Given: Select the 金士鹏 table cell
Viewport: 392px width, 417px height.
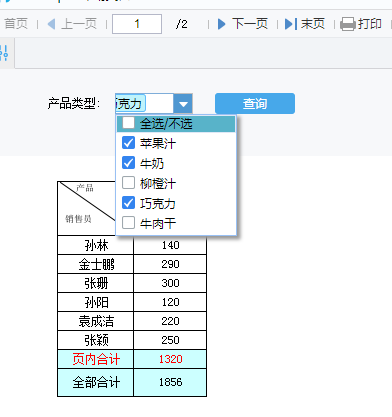Looking at the screenshot, I should click(96, 264).
